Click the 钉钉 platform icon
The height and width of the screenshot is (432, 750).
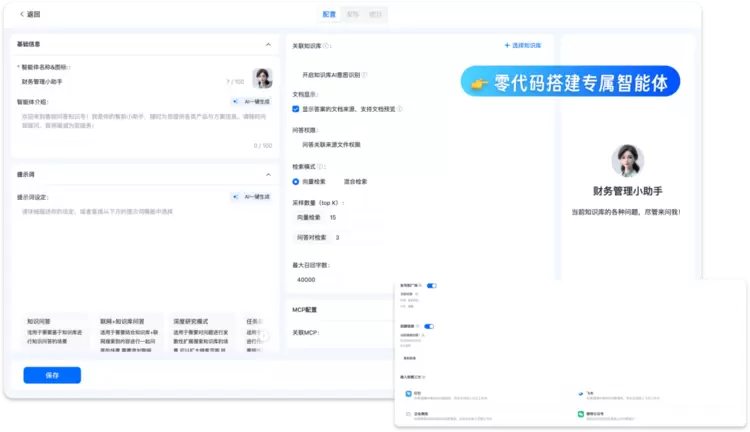[x=408, y=395]
